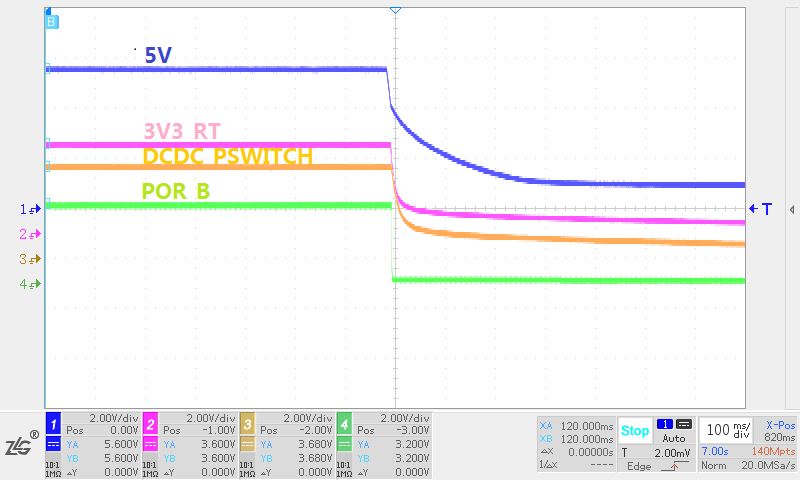Toggle channel 2 DC coupling icon
Image resolution: width=800 pixels, height=480 pixels.
point(151,444)
